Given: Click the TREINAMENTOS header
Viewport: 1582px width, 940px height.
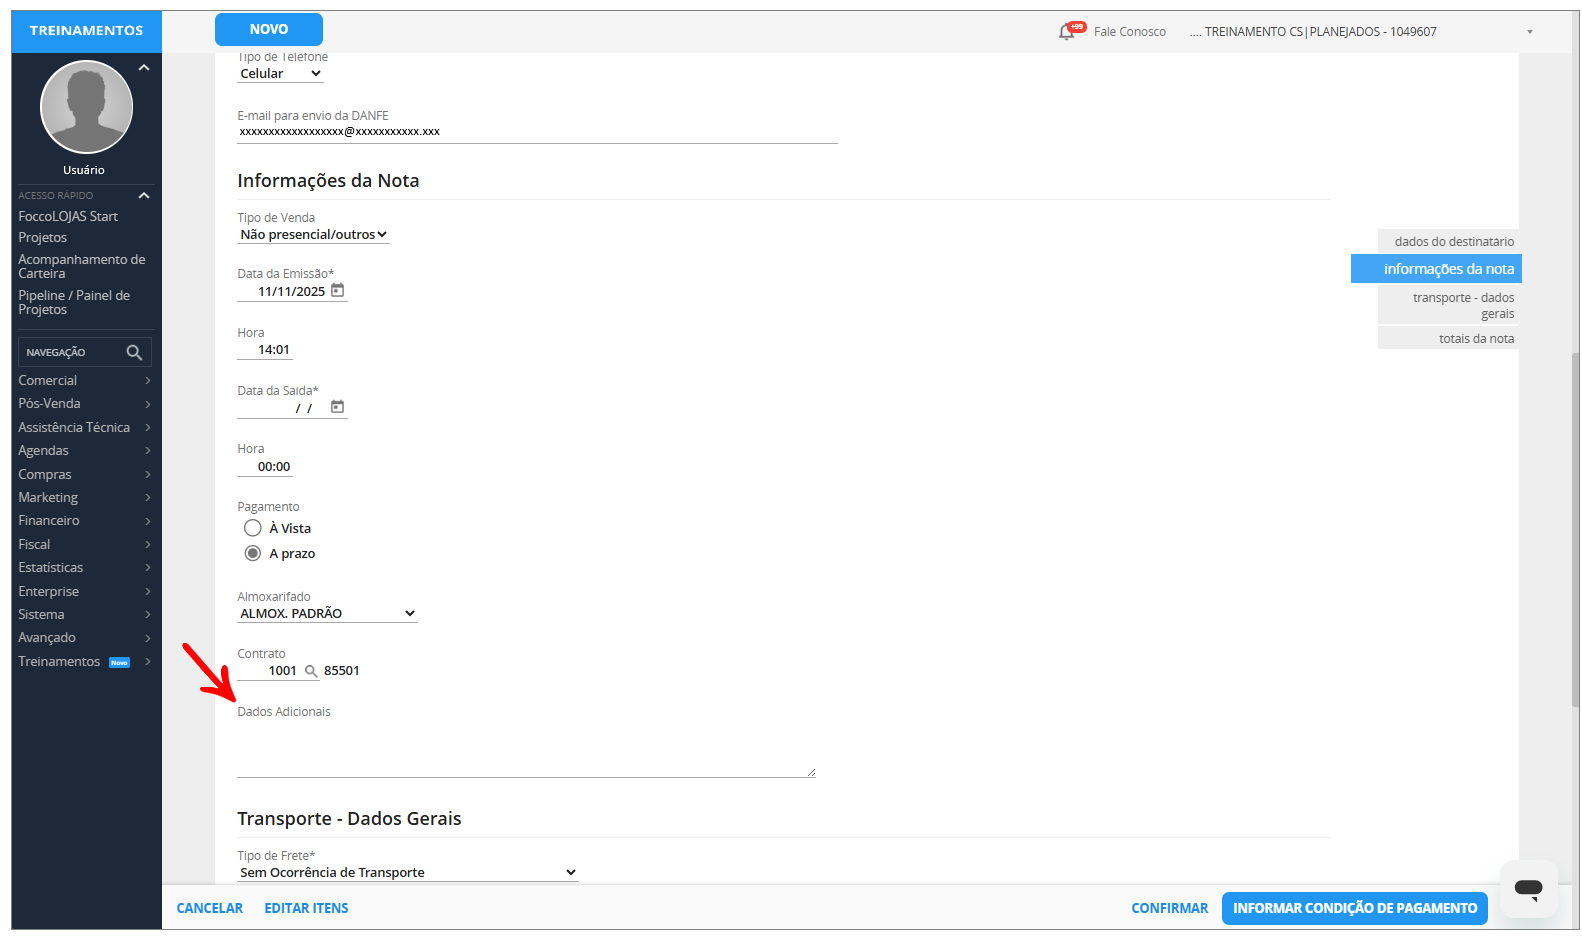Looking at the screenshot, I should pyautogui.click(x=87, y=31).
